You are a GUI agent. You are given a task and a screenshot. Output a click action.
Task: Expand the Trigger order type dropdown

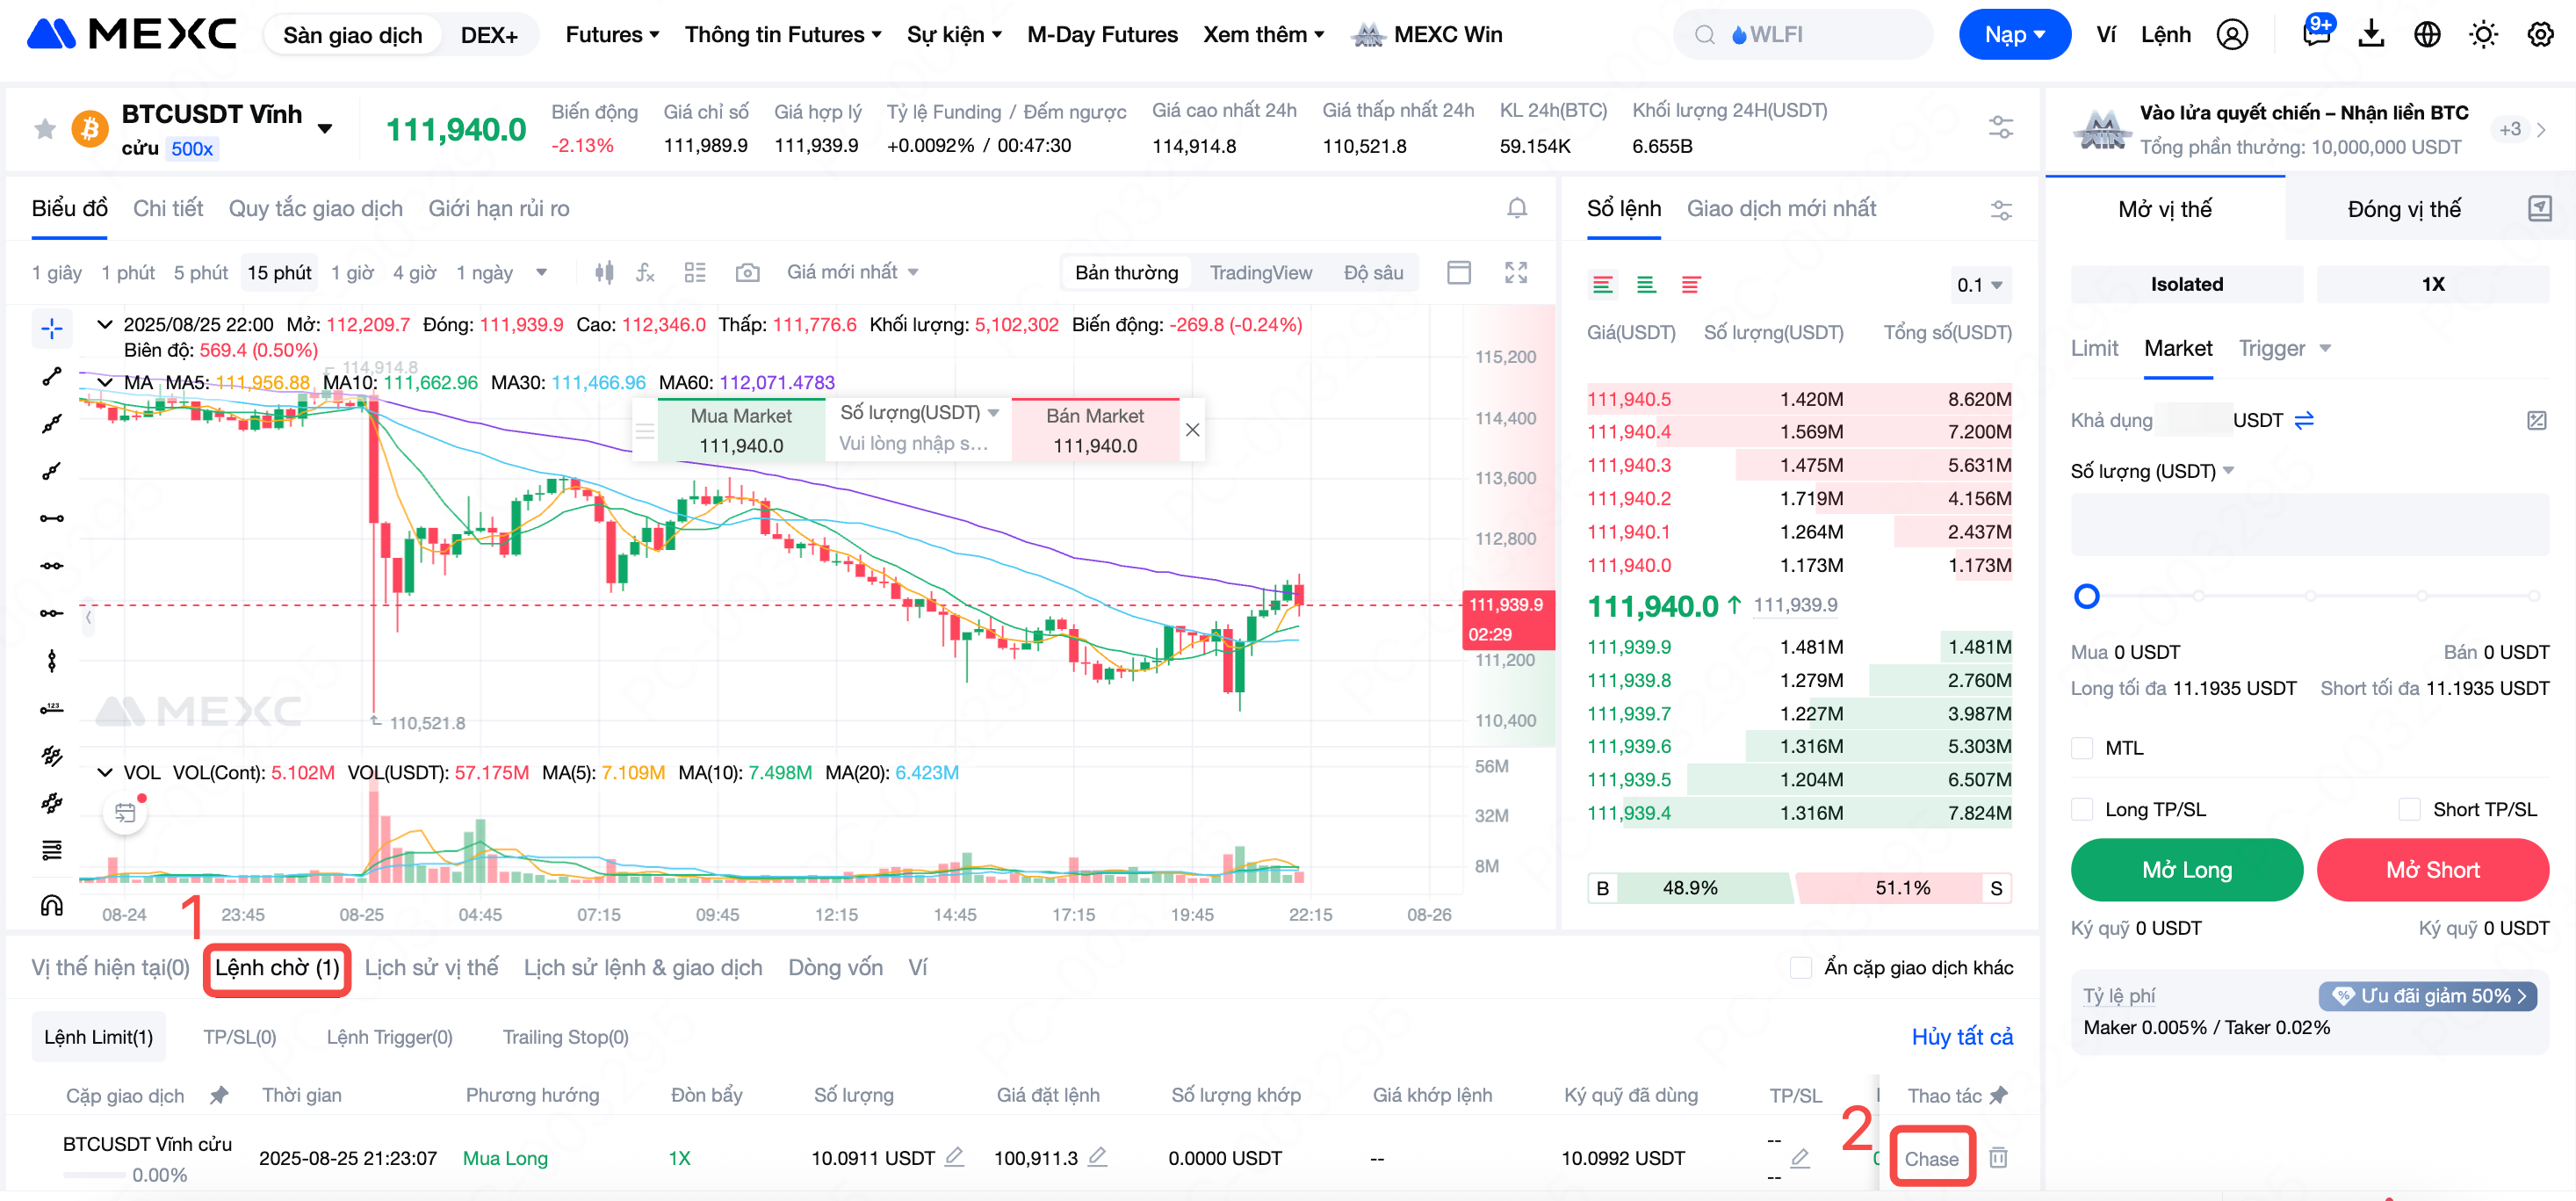coord(2326,349)
